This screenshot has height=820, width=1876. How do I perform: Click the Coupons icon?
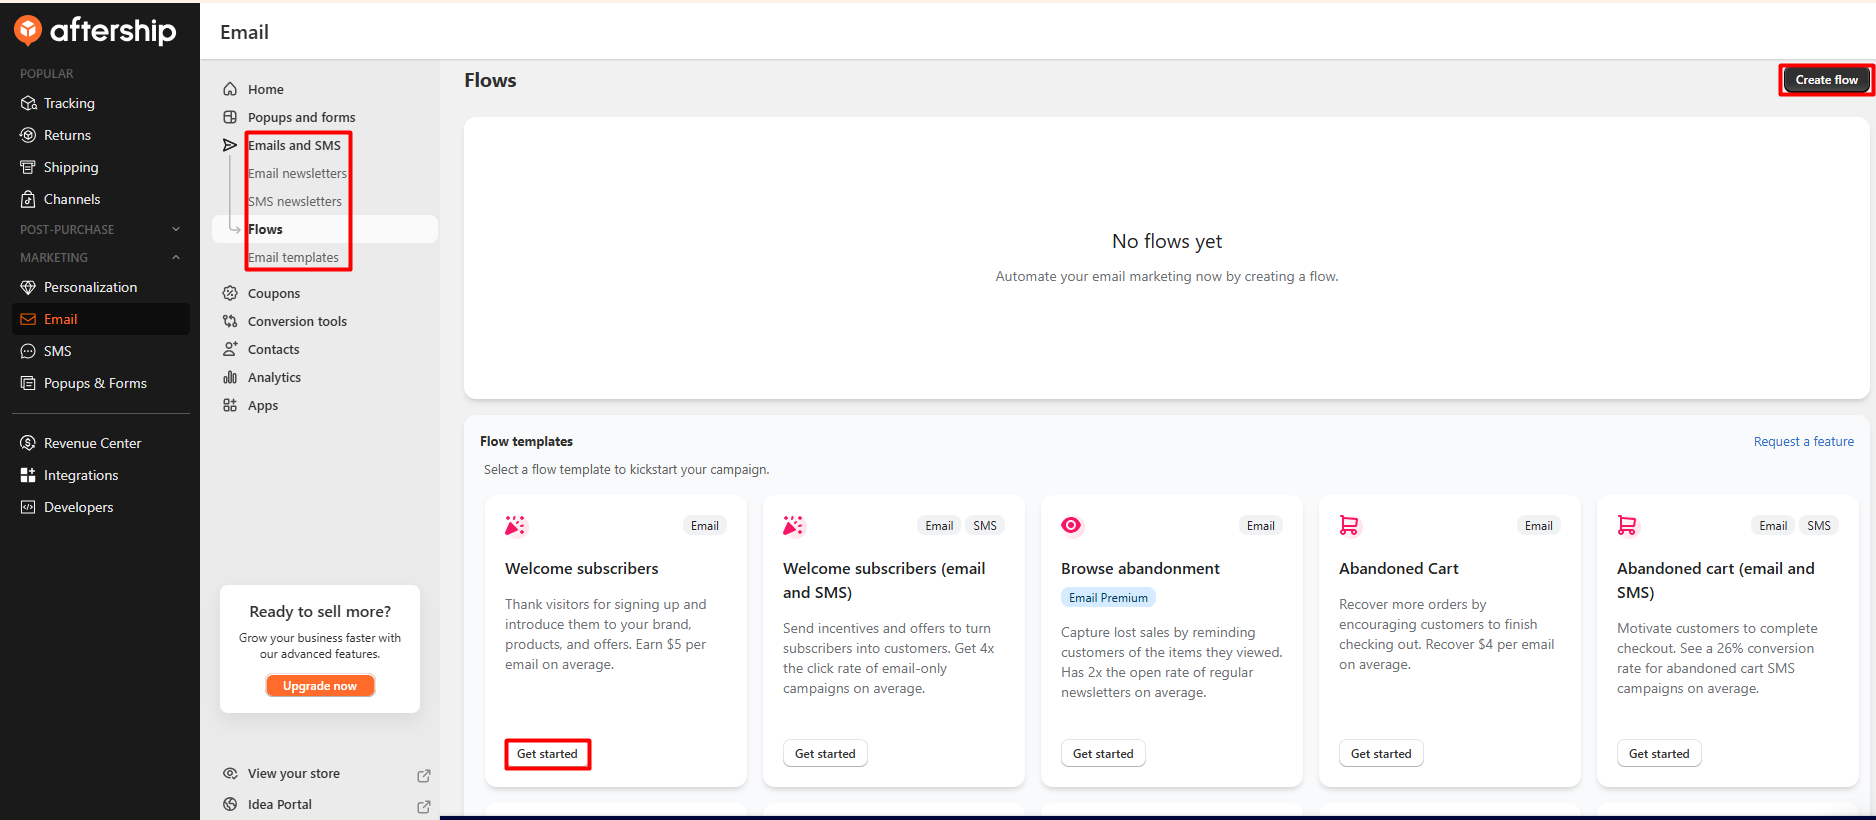tap(230, 293)
